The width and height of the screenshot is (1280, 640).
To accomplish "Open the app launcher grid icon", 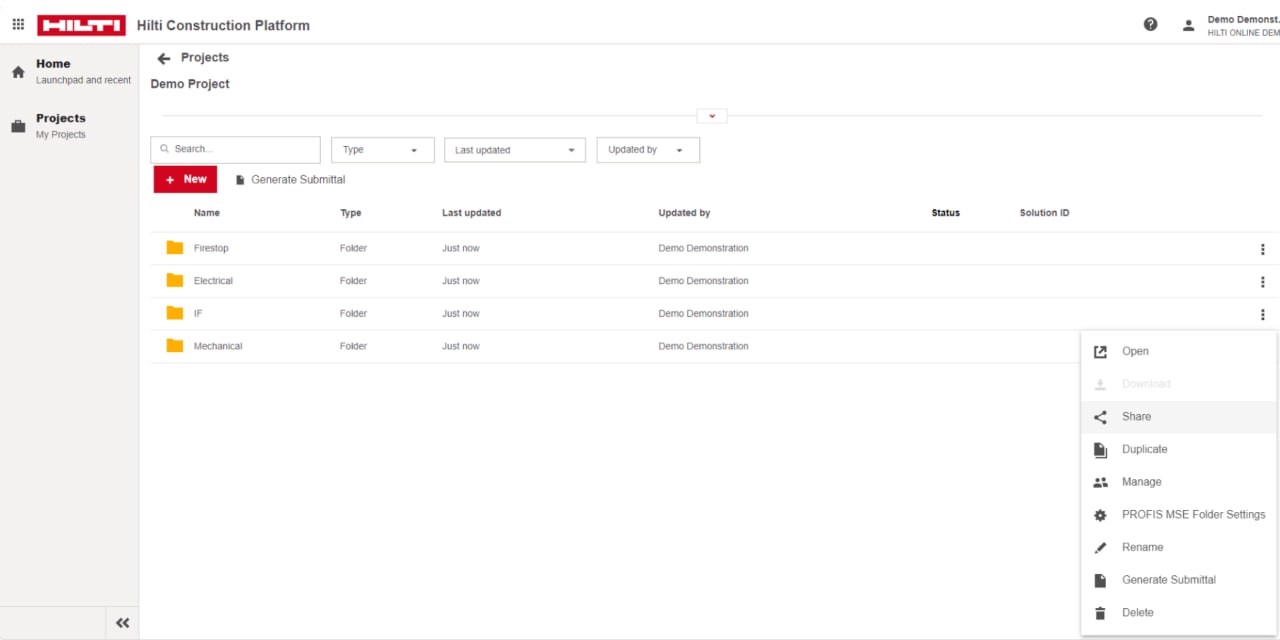I will (x=17, y=23).
